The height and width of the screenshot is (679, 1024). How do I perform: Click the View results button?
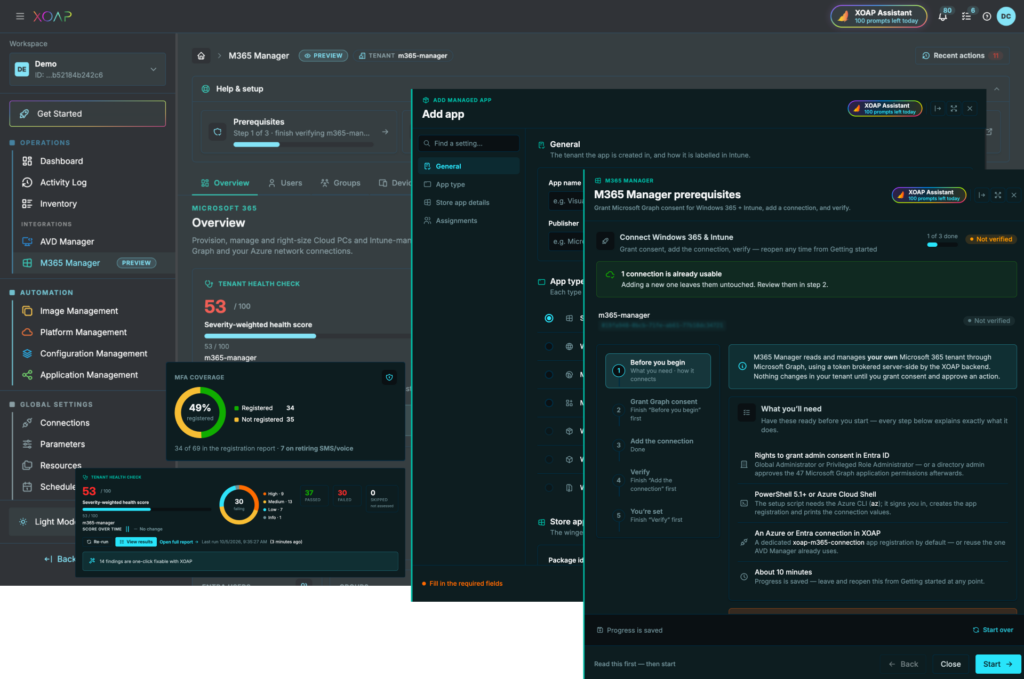136,542
